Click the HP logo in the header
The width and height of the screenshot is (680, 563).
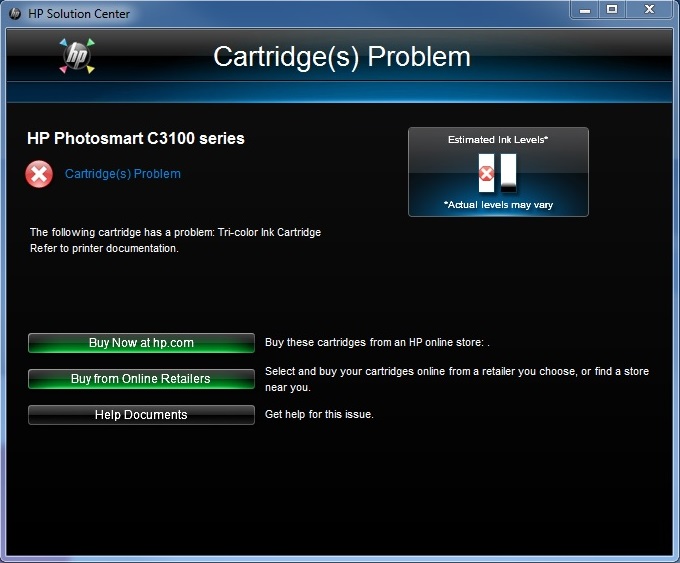[x=77, y=56]
